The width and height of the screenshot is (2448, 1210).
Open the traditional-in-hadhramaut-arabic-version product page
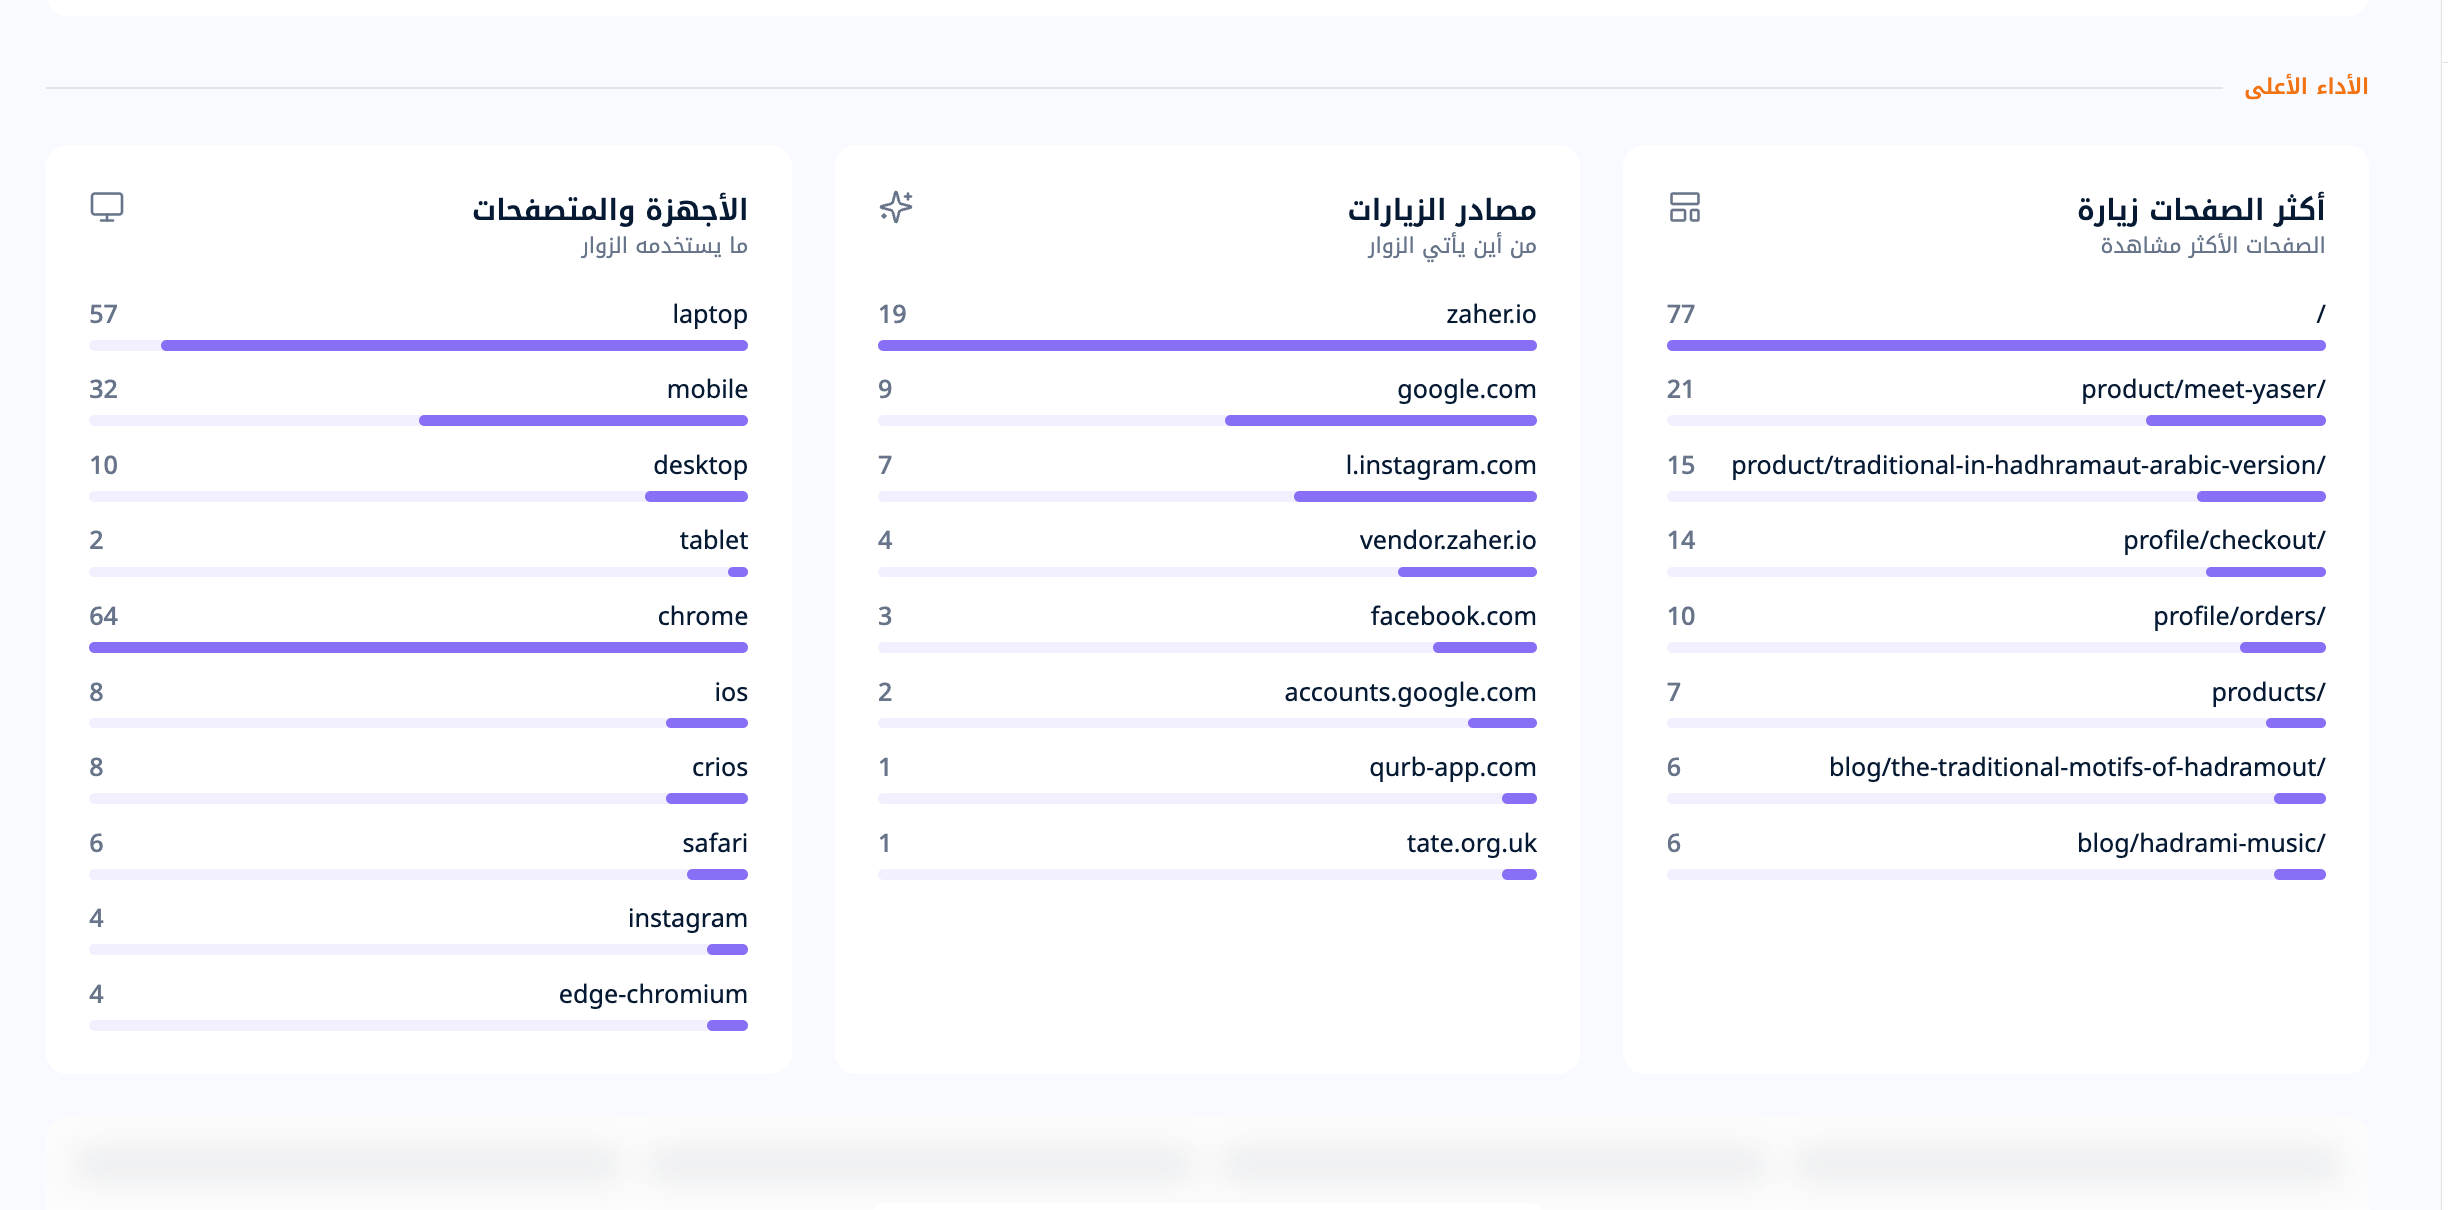[x=2028, y=465]
